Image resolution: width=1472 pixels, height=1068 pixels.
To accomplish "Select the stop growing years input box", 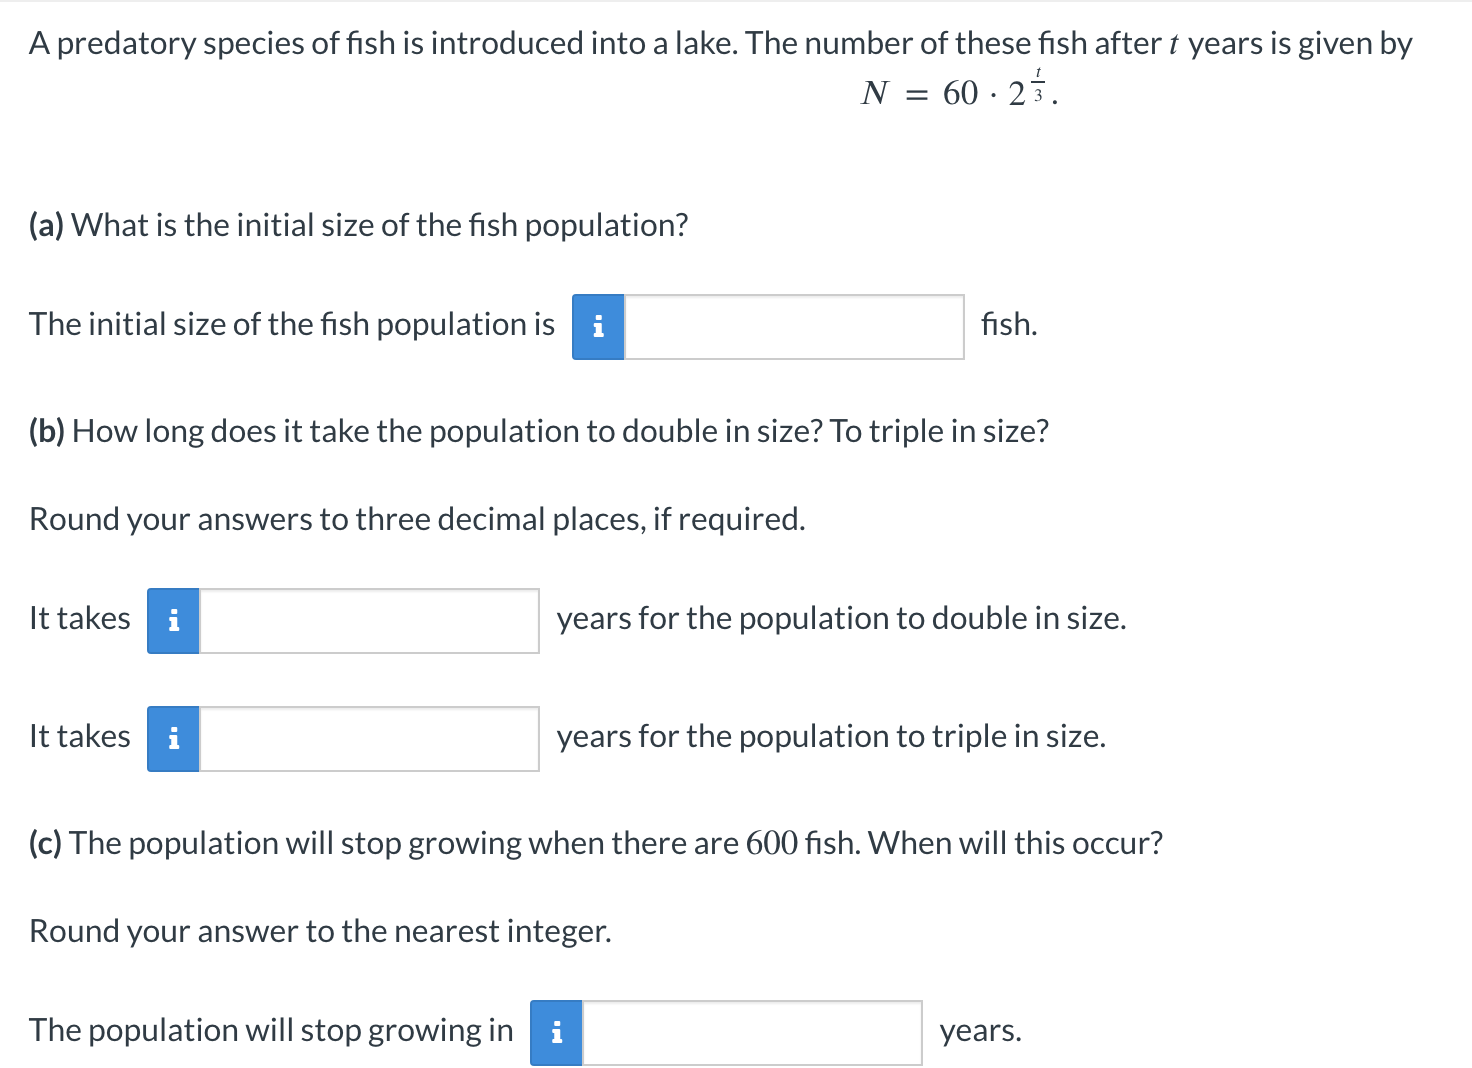I will (752, 1033).
